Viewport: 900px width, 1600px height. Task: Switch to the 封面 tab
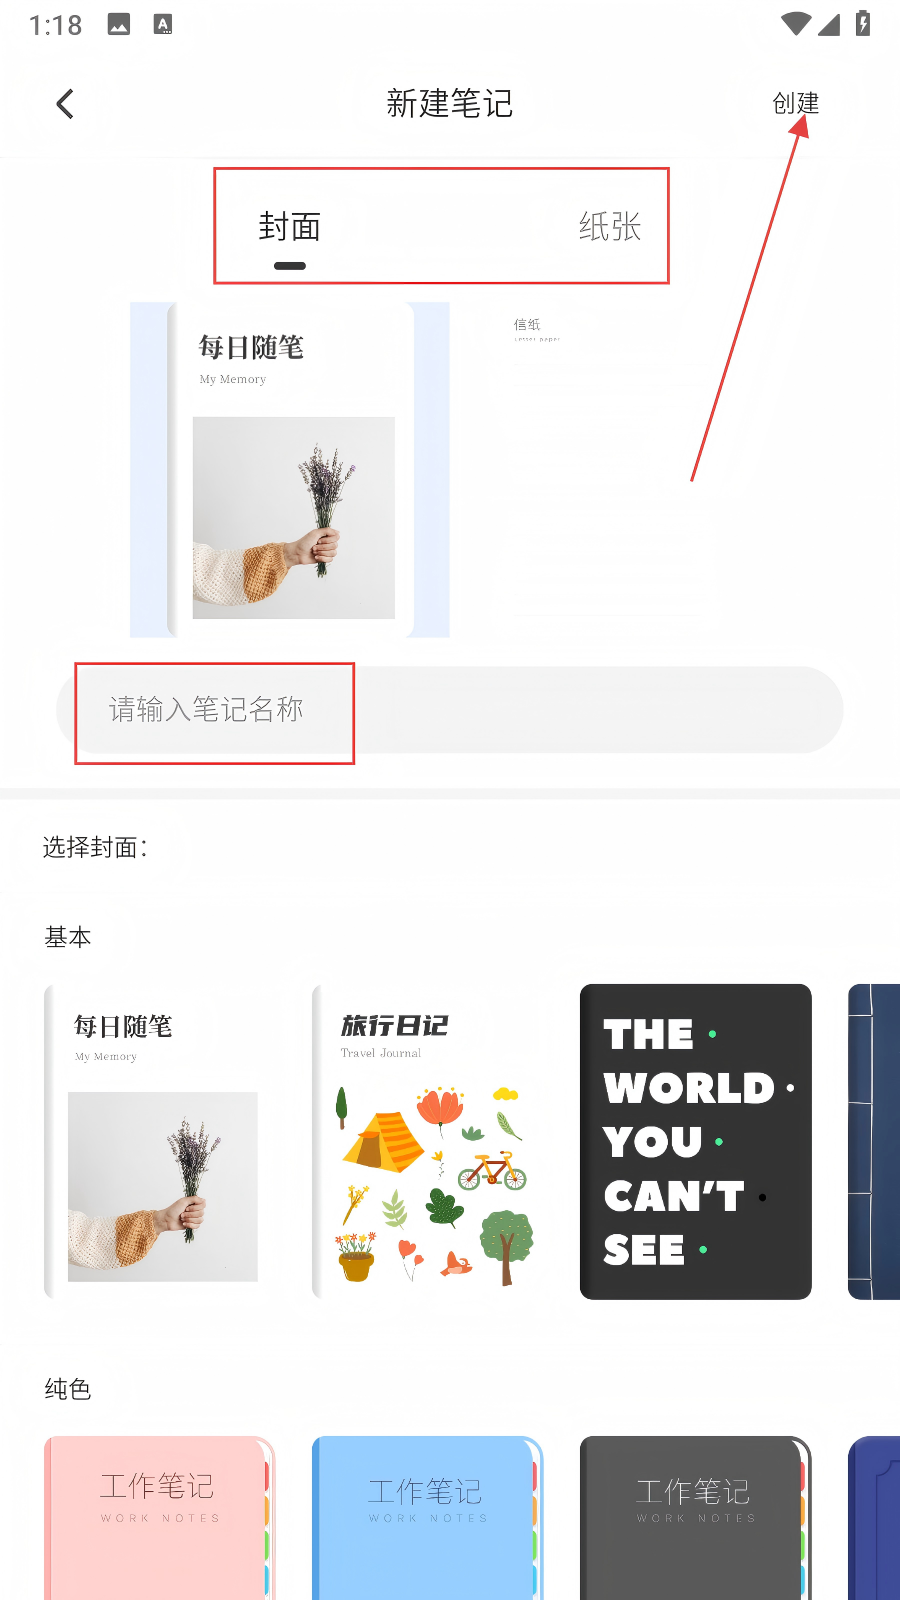[290, 227]
